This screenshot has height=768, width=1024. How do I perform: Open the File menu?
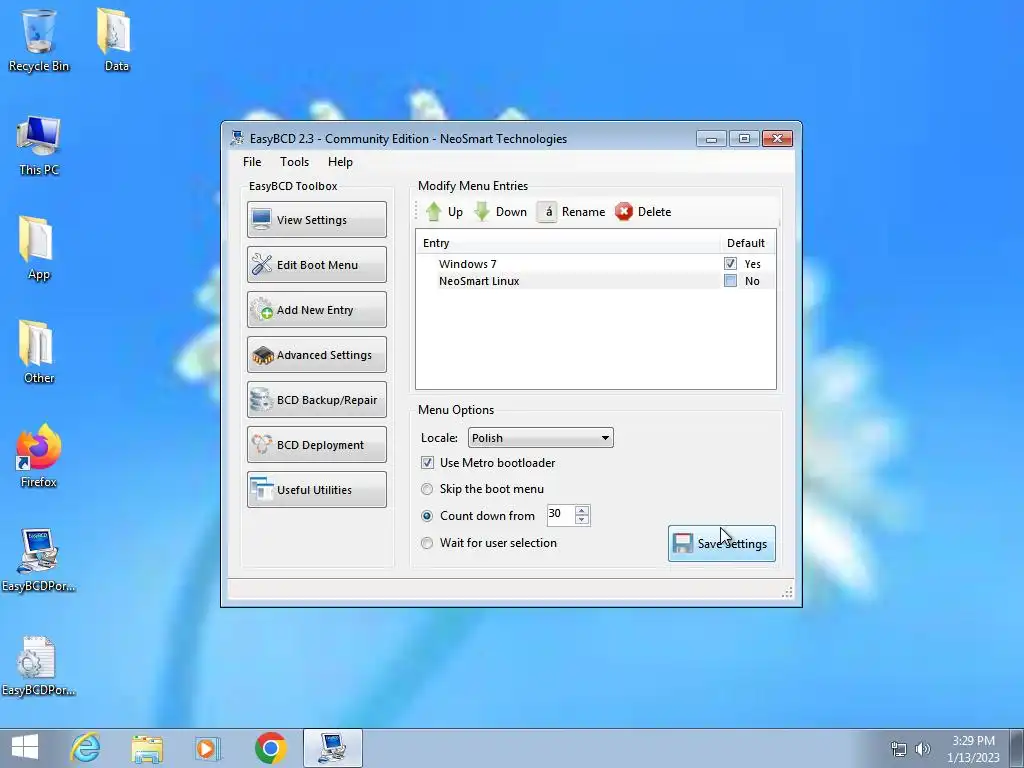point(252,162)
